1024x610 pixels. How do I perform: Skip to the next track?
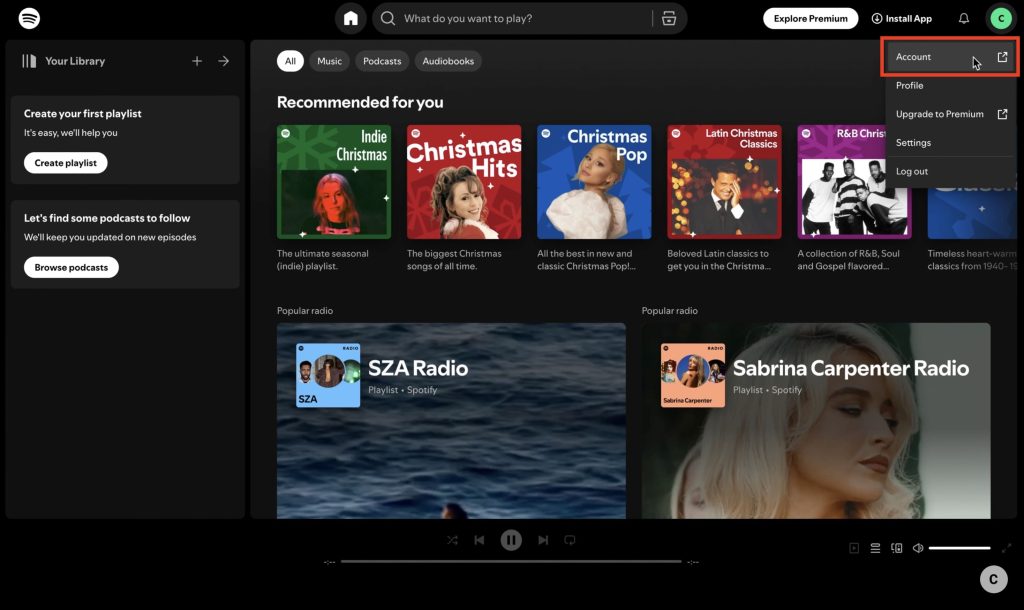point(543,540)
